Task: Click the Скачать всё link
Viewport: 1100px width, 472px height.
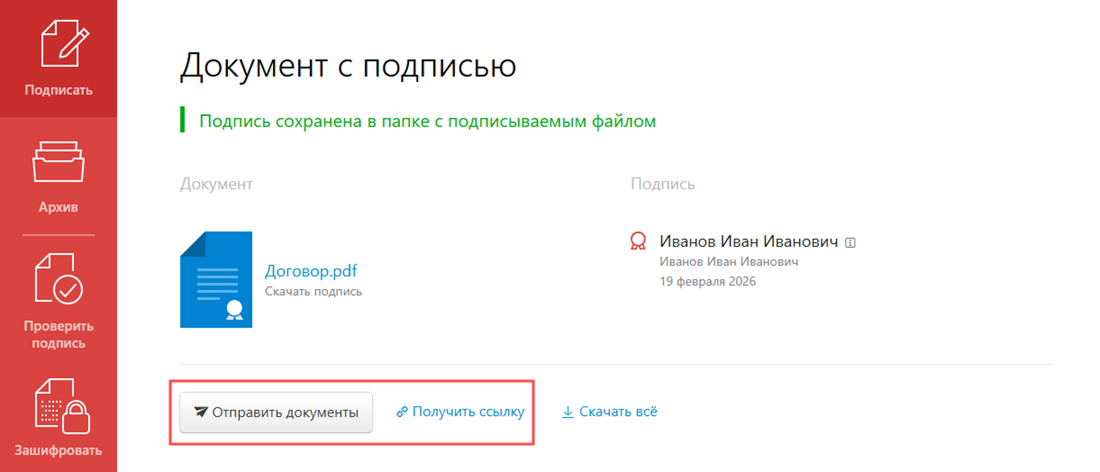Action: (x=617, y=411)
